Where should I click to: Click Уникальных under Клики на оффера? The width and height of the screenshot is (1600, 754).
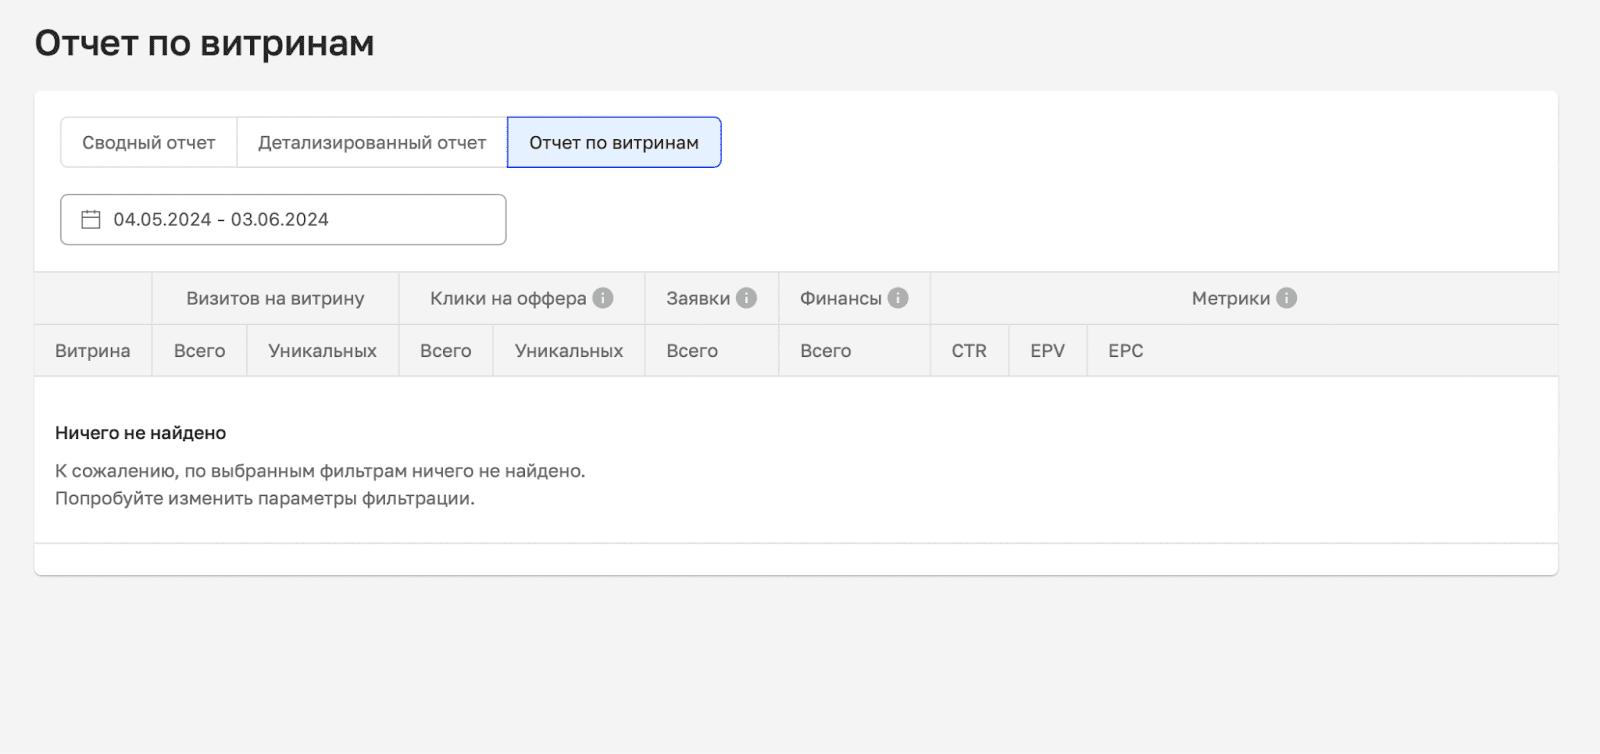[x=568, y=351]
